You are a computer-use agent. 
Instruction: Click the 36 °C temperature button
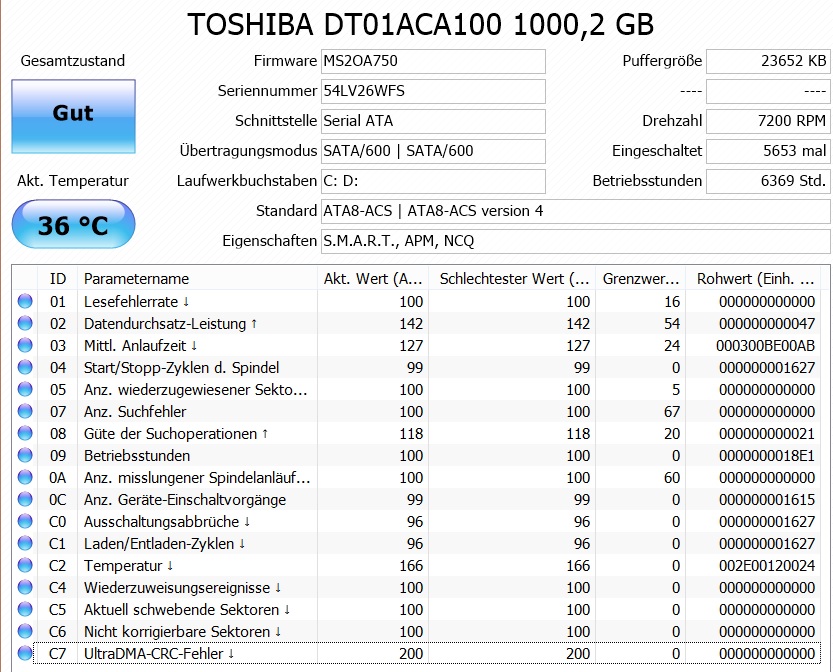click(73, 224)
